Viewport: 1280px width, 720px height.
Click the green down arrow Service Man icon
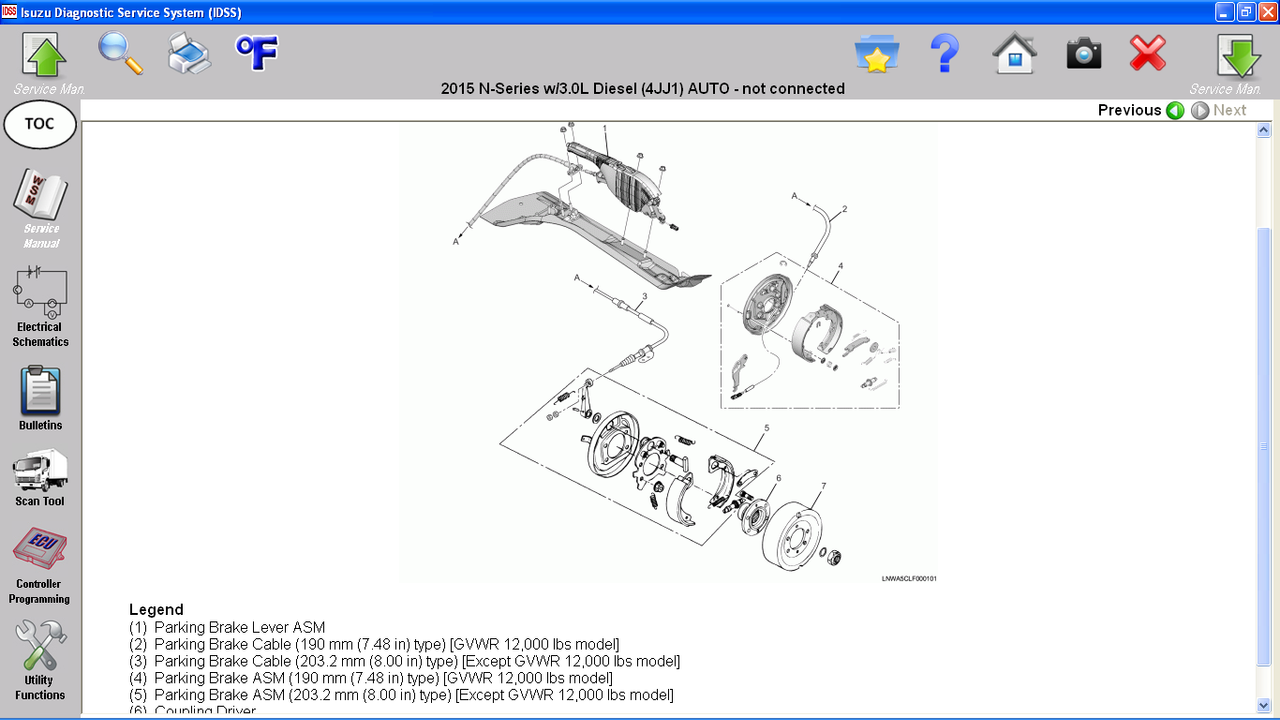coord(1239,56)
